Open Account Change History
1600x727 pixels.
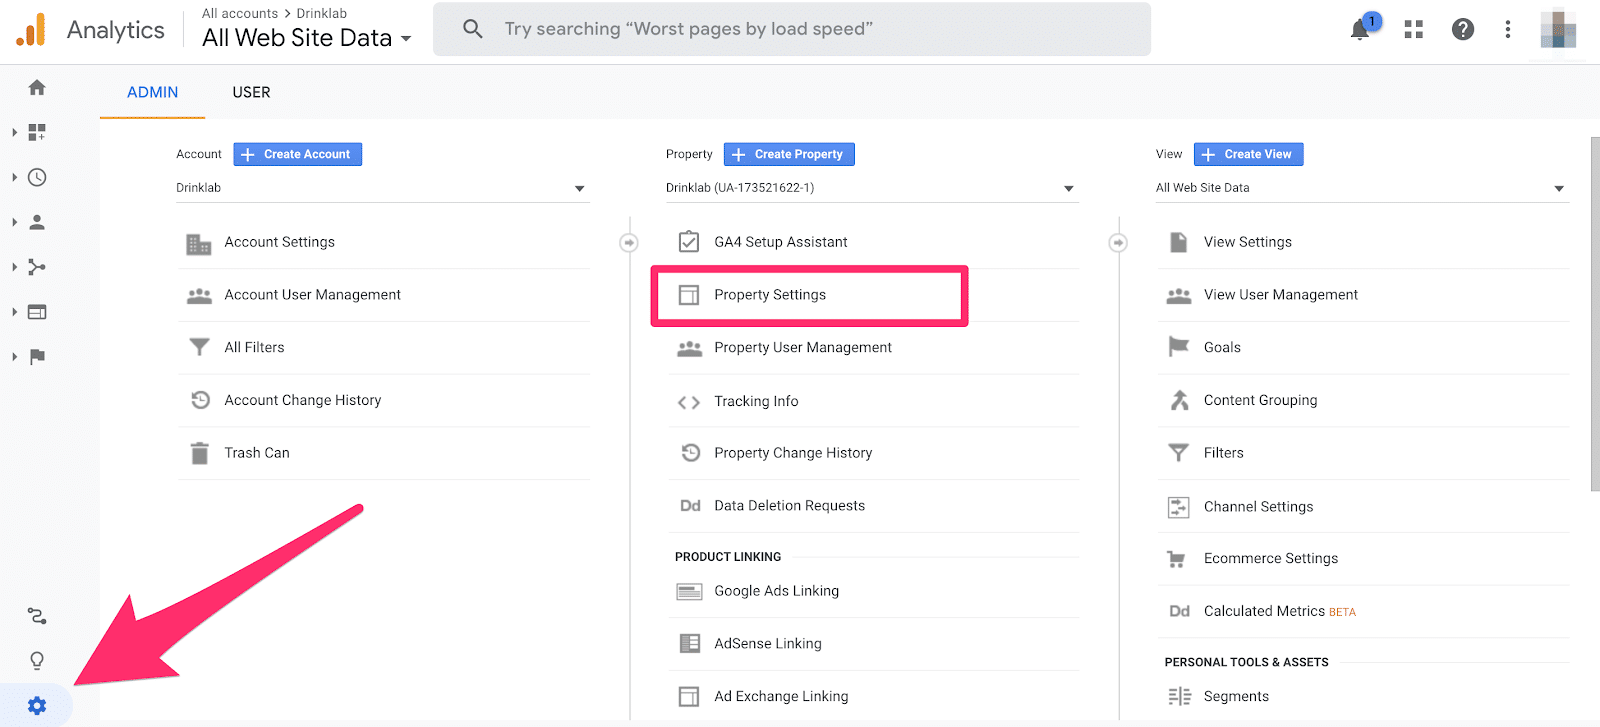tap(384, 400)
